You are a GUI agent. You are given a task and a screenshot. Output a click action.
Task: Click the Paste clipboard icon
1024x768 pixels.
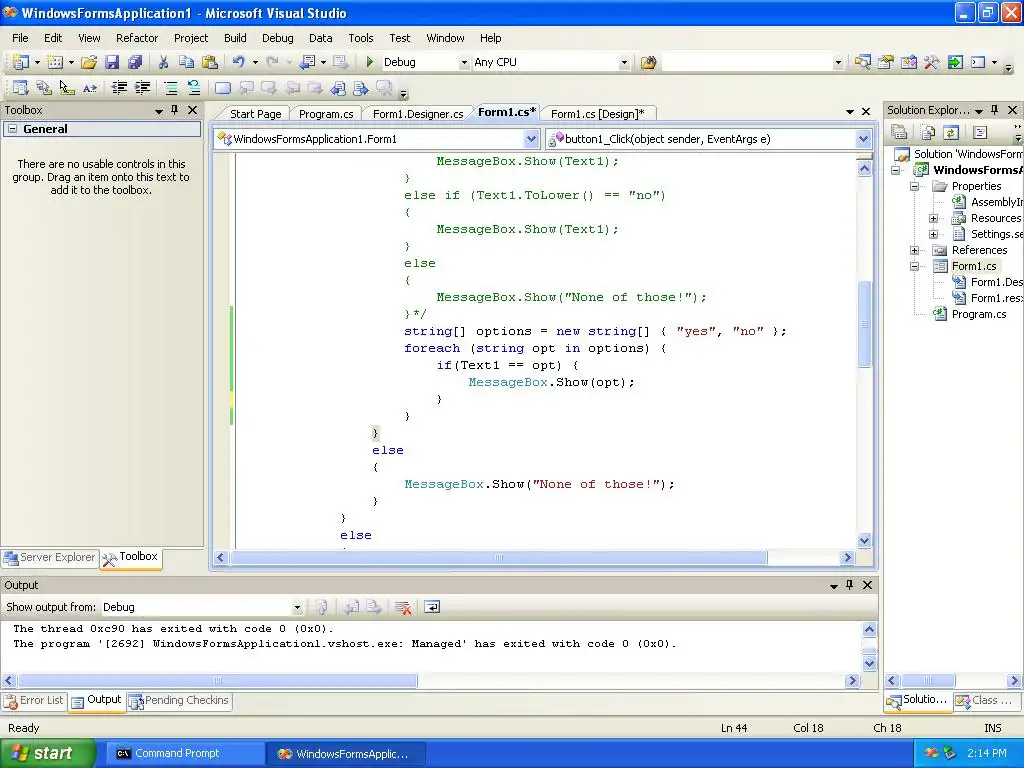pos(210,62)
